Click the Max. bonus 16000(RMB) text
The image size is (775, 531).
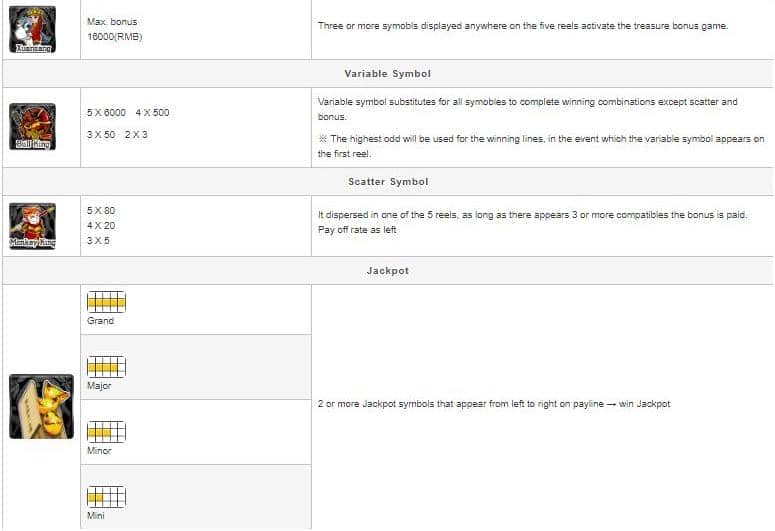click(115, 29)
